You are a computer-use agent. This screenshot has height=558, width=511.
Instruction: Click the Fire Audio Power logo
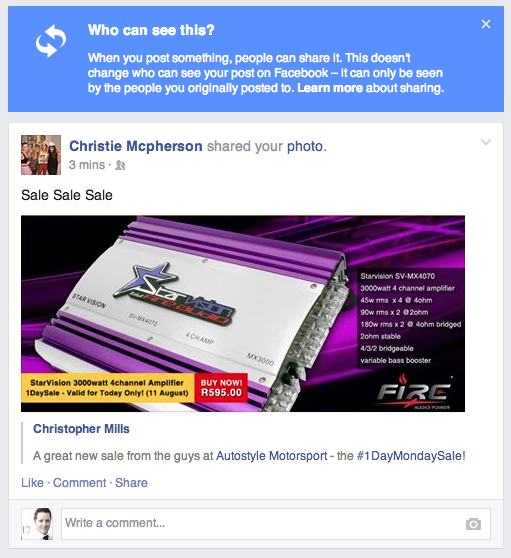click(x=414, y=393)
